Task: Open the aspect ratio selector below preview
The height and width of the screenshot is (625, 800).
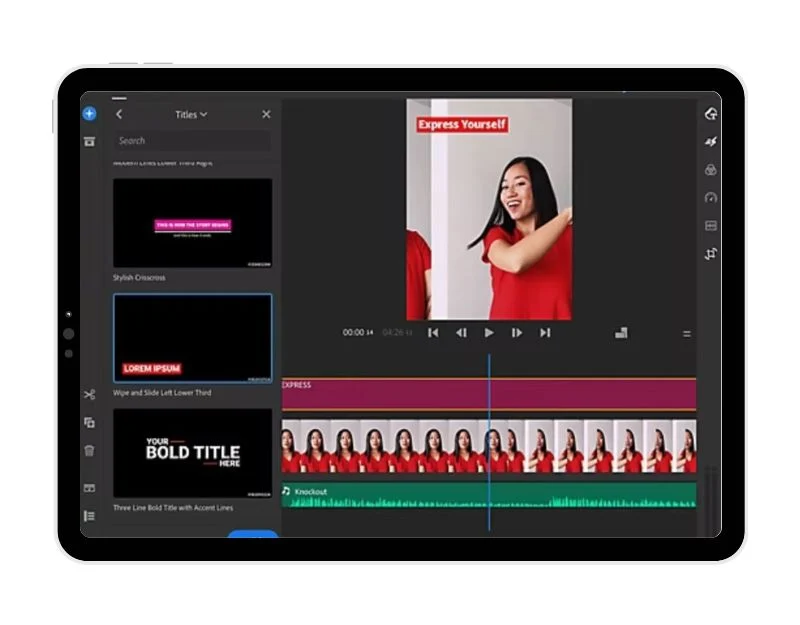Action: click(x=621, y=333)
